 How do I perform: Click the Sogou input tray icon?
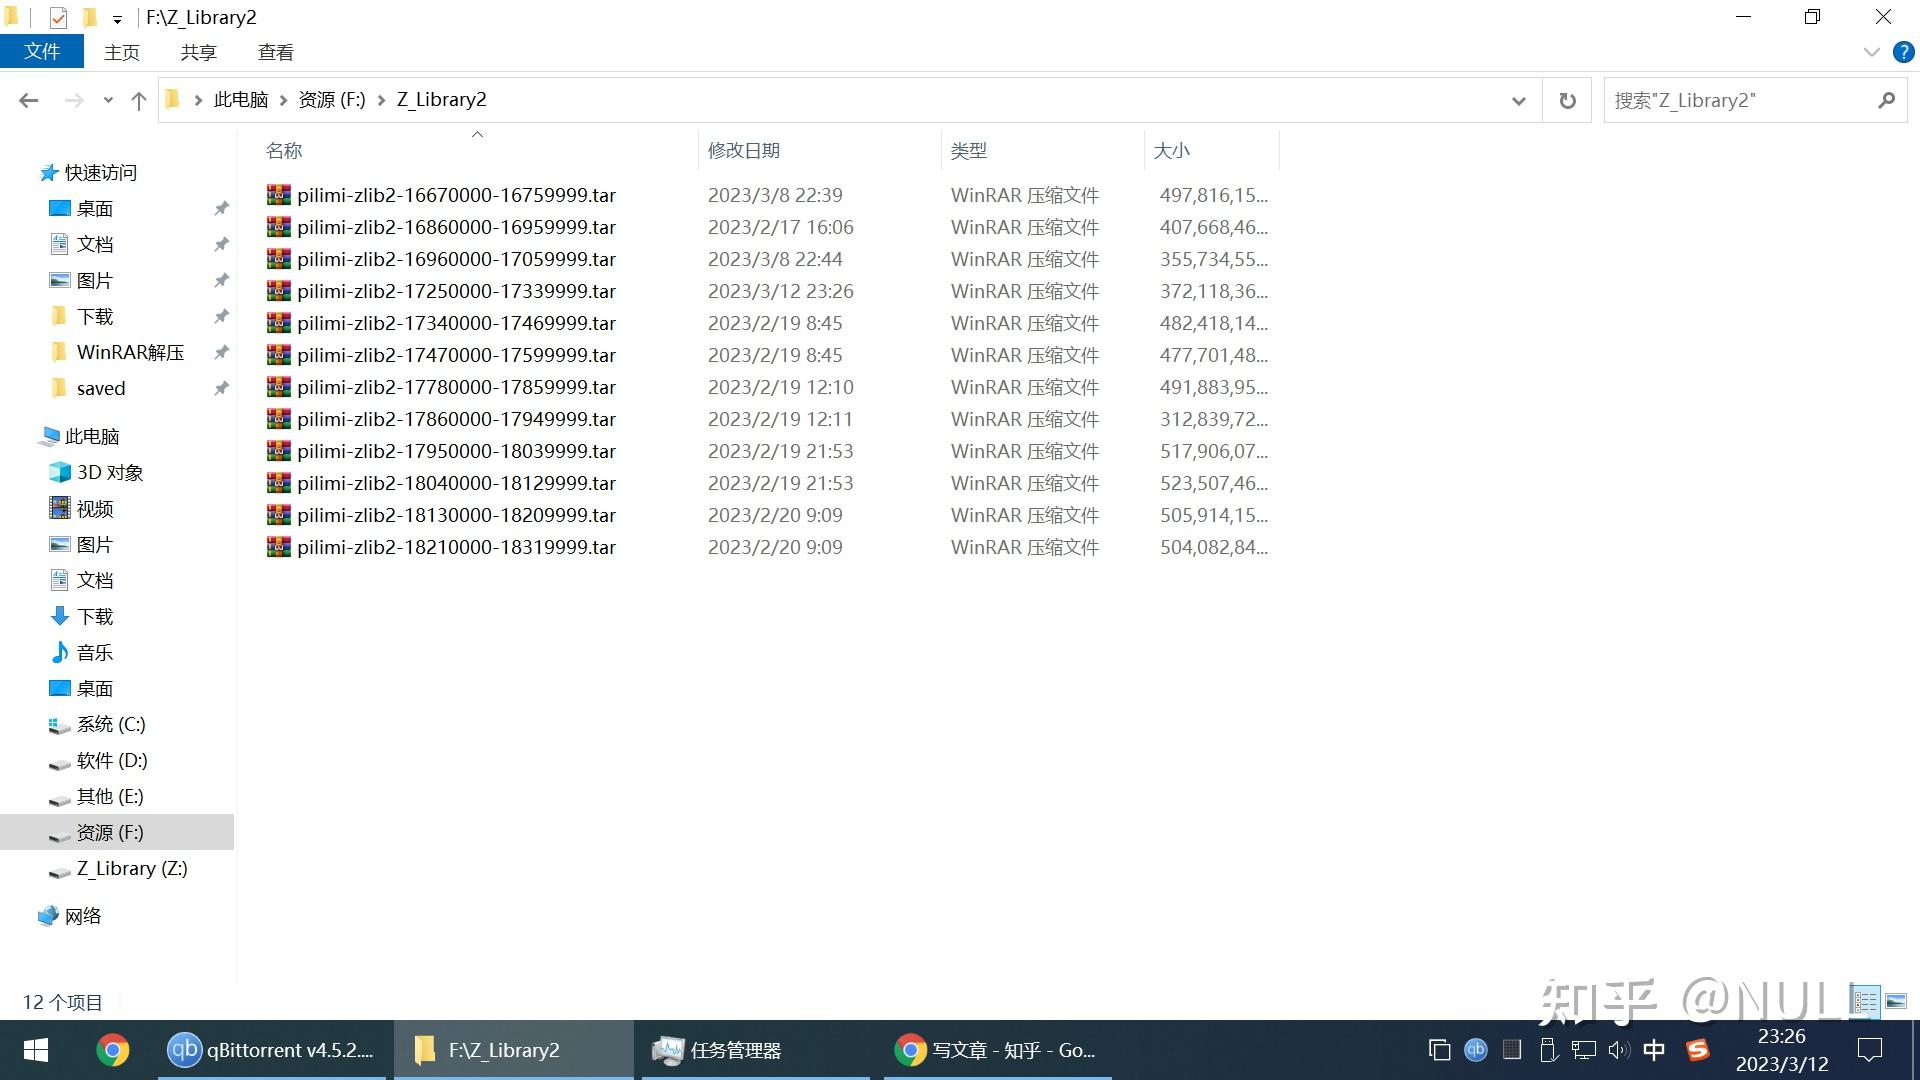pos(1697,1050)
